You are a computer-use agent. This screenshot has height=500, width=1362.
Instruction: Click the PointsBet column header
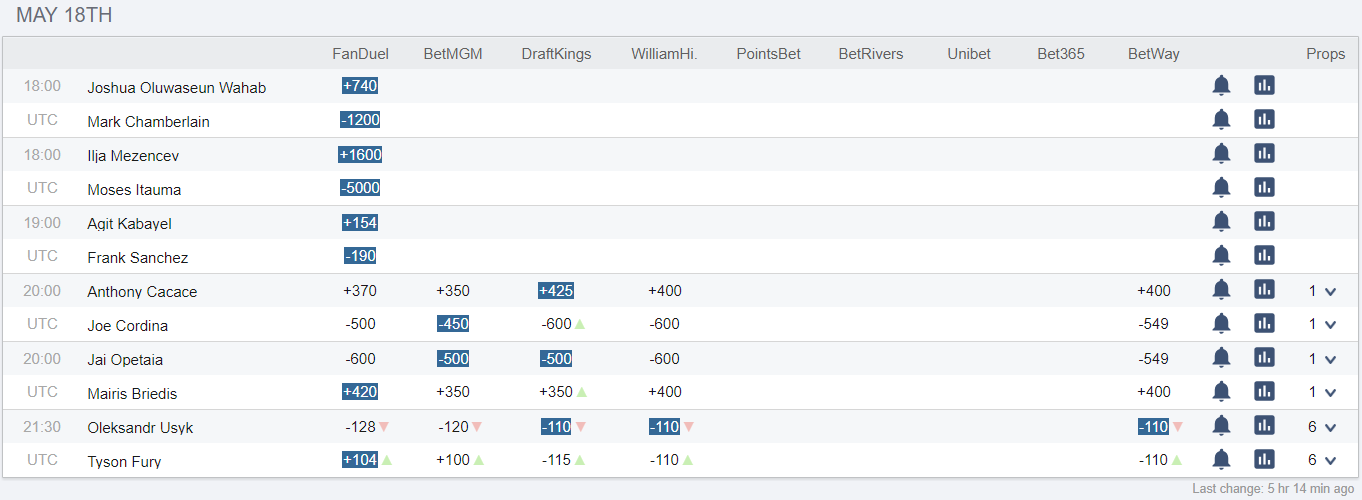pos(768,54)
